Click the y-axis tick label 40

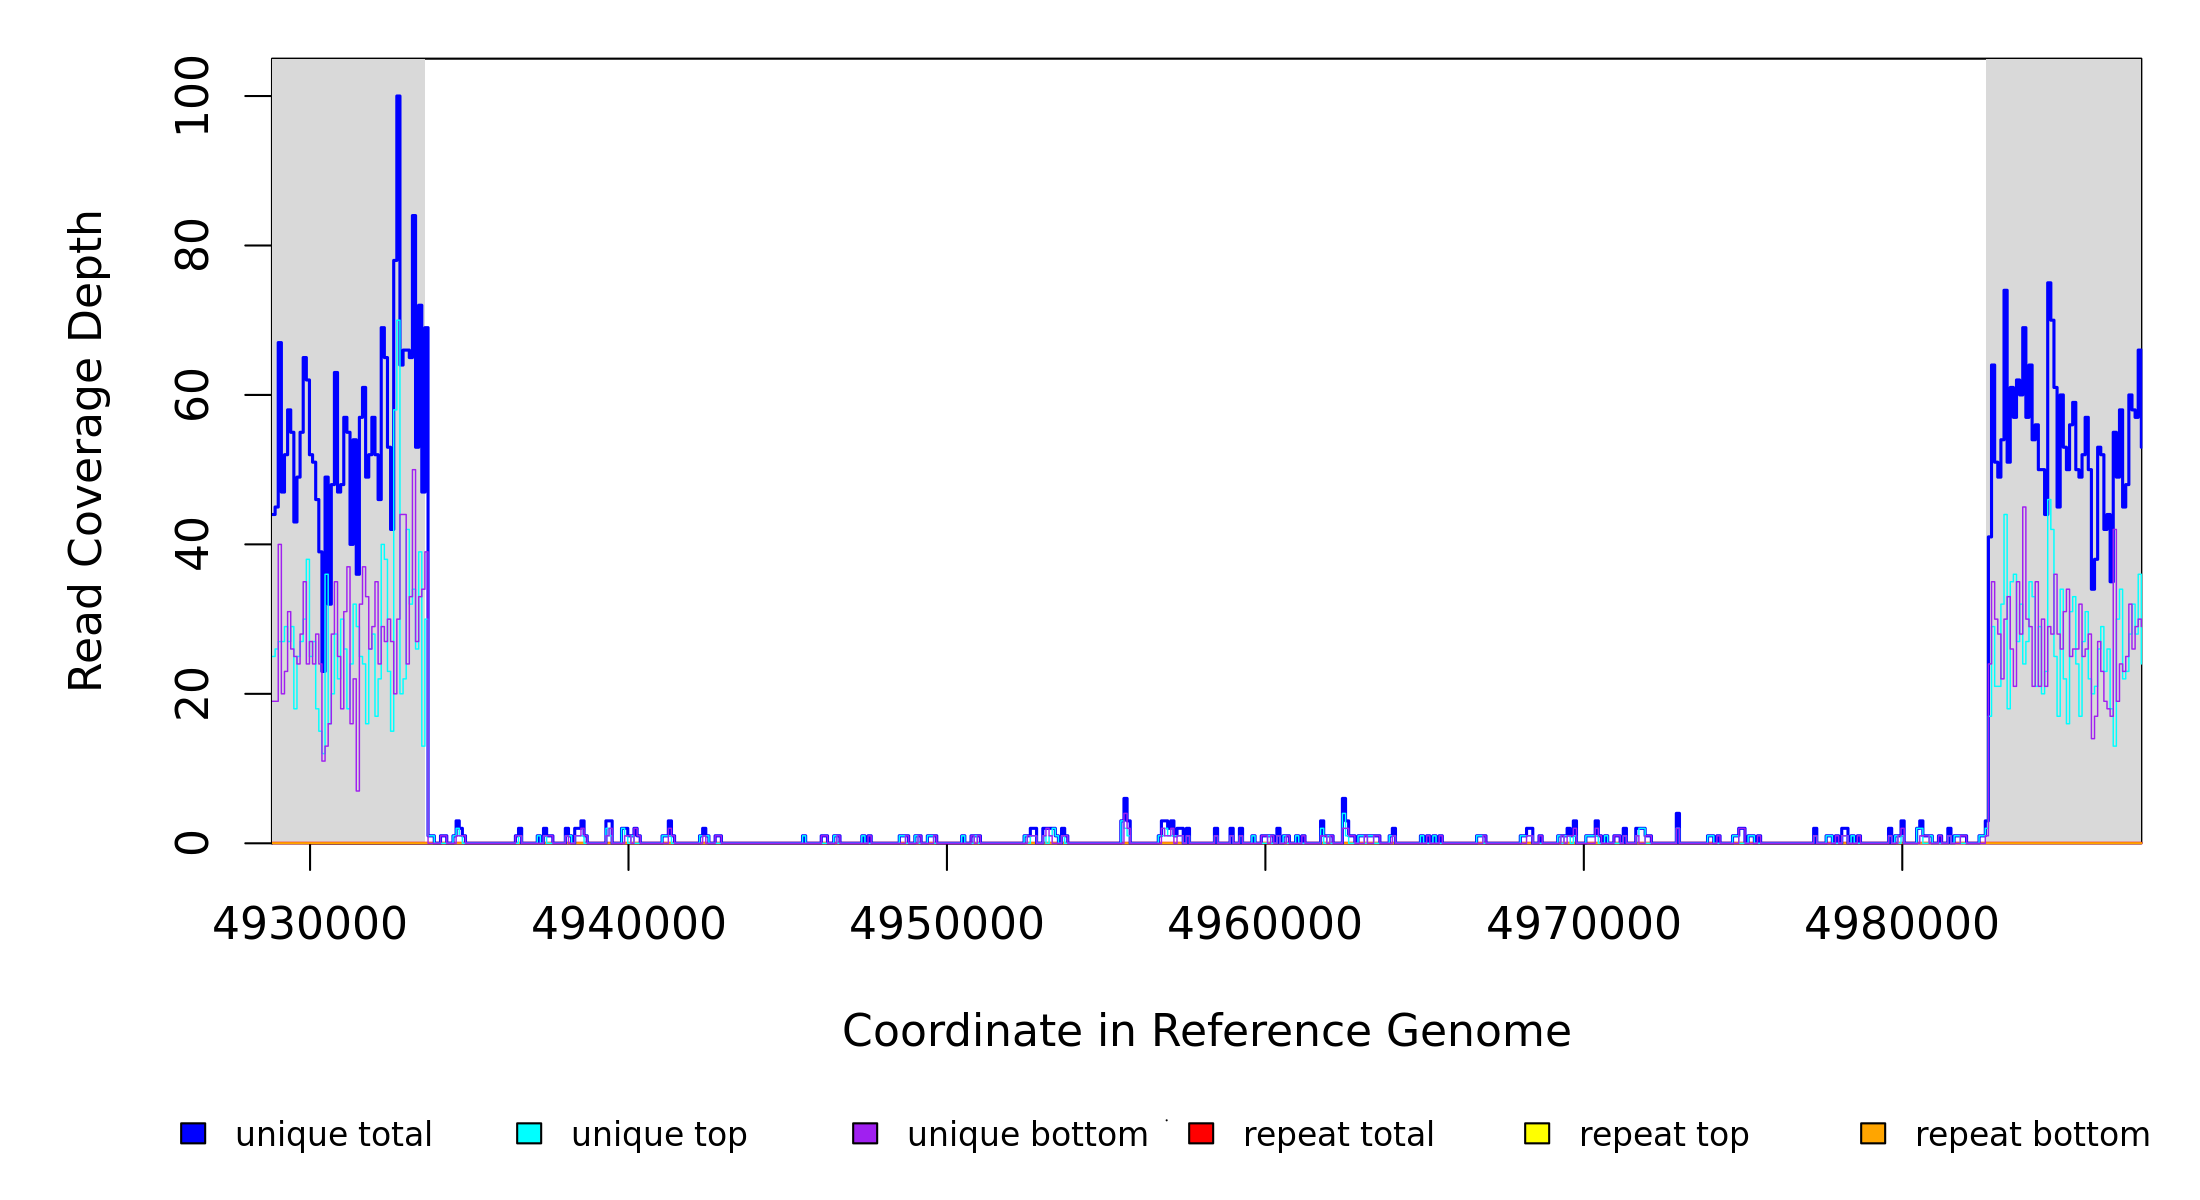click(192, 544)
